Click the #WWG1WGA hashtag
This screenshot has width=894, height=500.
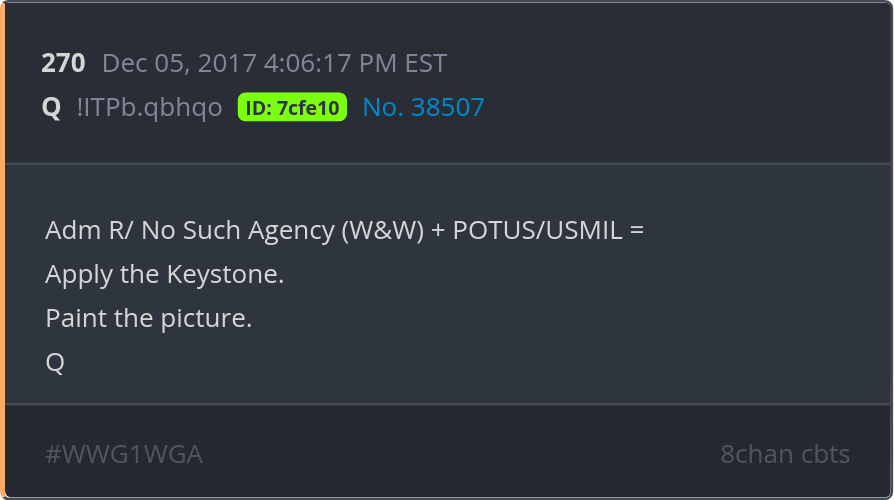pyautogui.click(x=124, y=454)
